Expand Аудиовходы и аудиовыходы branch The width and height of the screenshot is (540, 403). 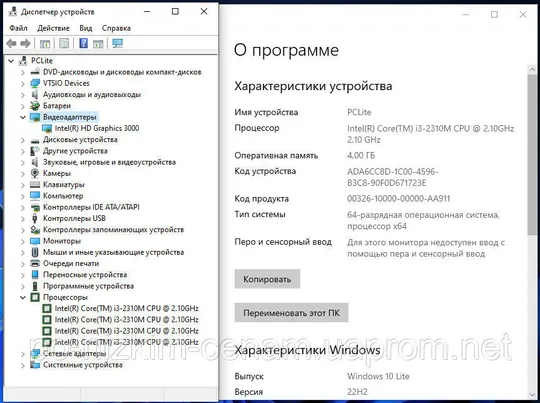click(x=23, y=95)
